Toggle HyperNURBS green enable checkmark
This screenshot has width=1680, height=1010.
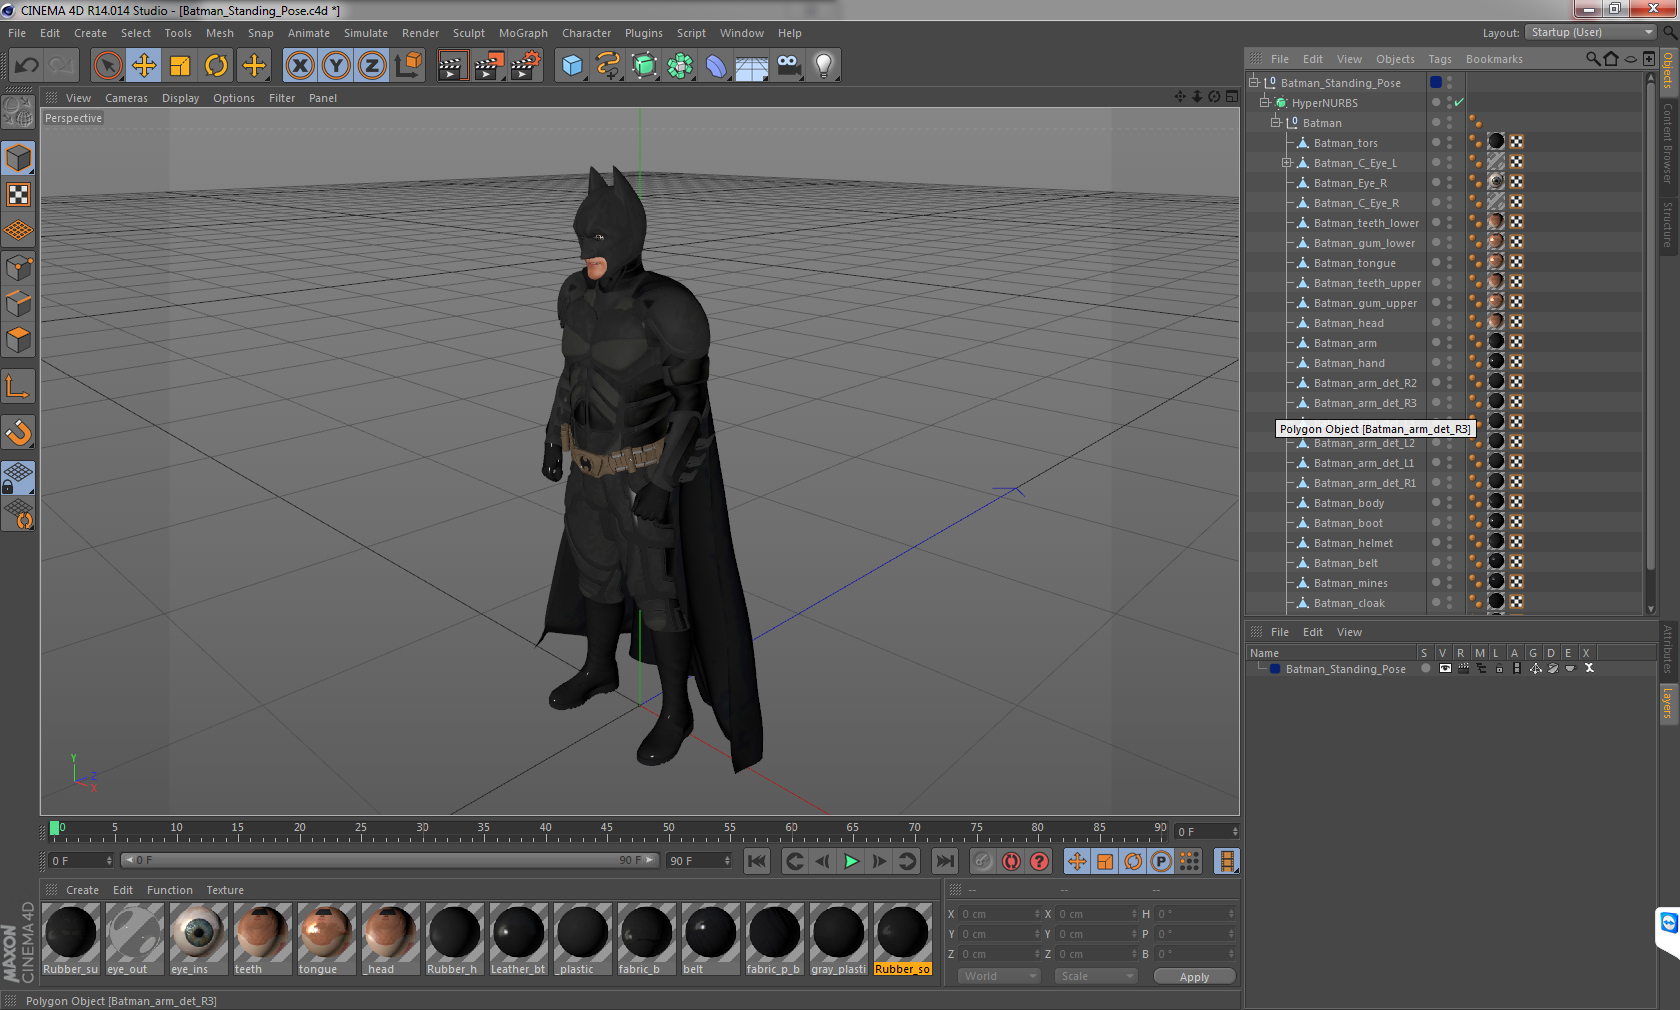pyautogui.click(x=1459, y=102)
